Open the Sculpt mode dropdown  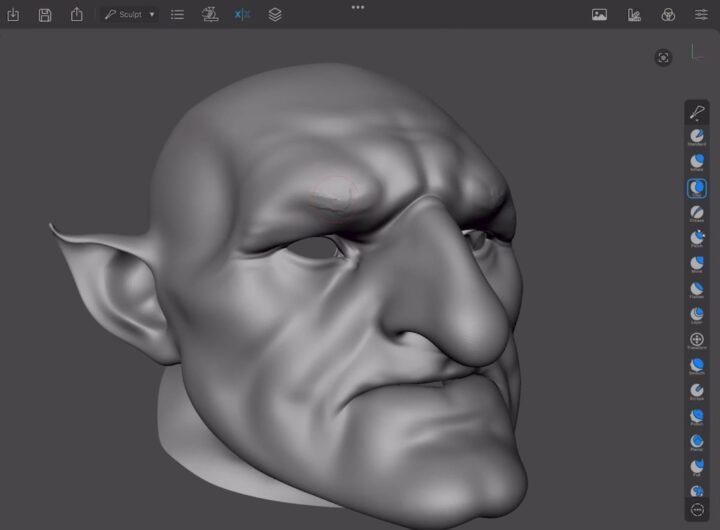point(130,15)
